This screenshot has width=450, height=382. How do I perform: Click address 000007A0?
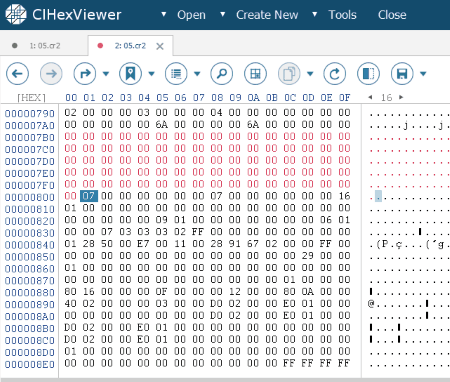pyautogui.click(x=30, y=126)
